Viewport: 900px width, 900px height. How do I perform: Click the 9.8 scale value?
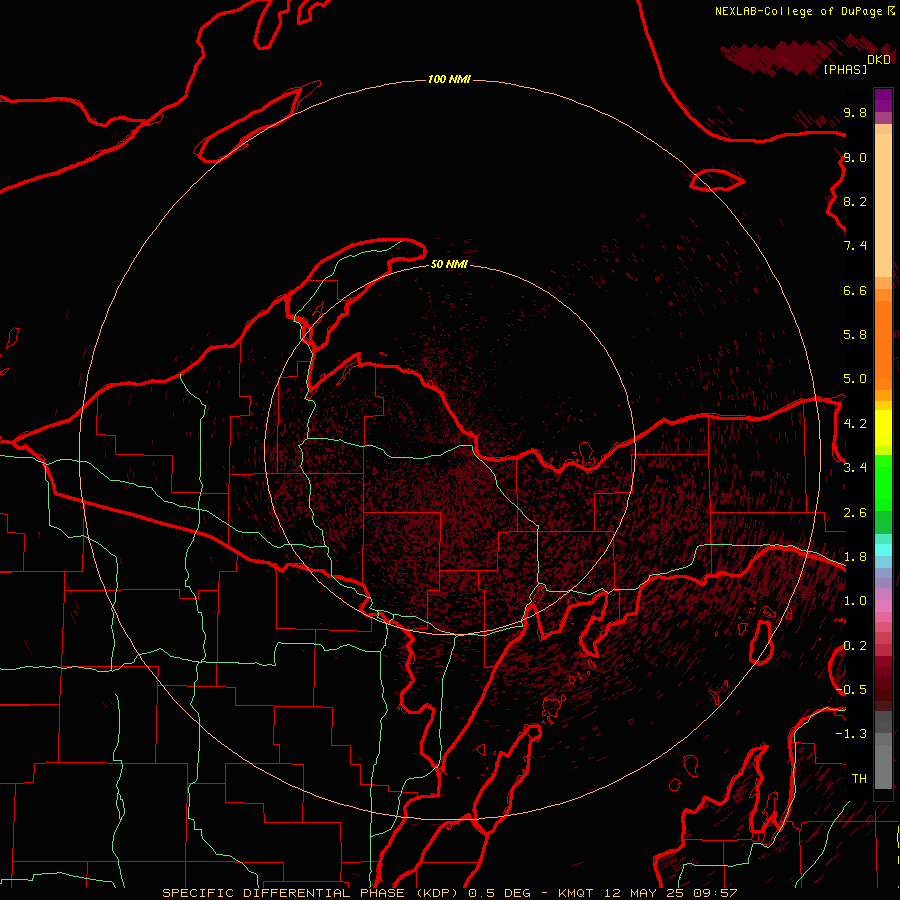coord(855,113)
